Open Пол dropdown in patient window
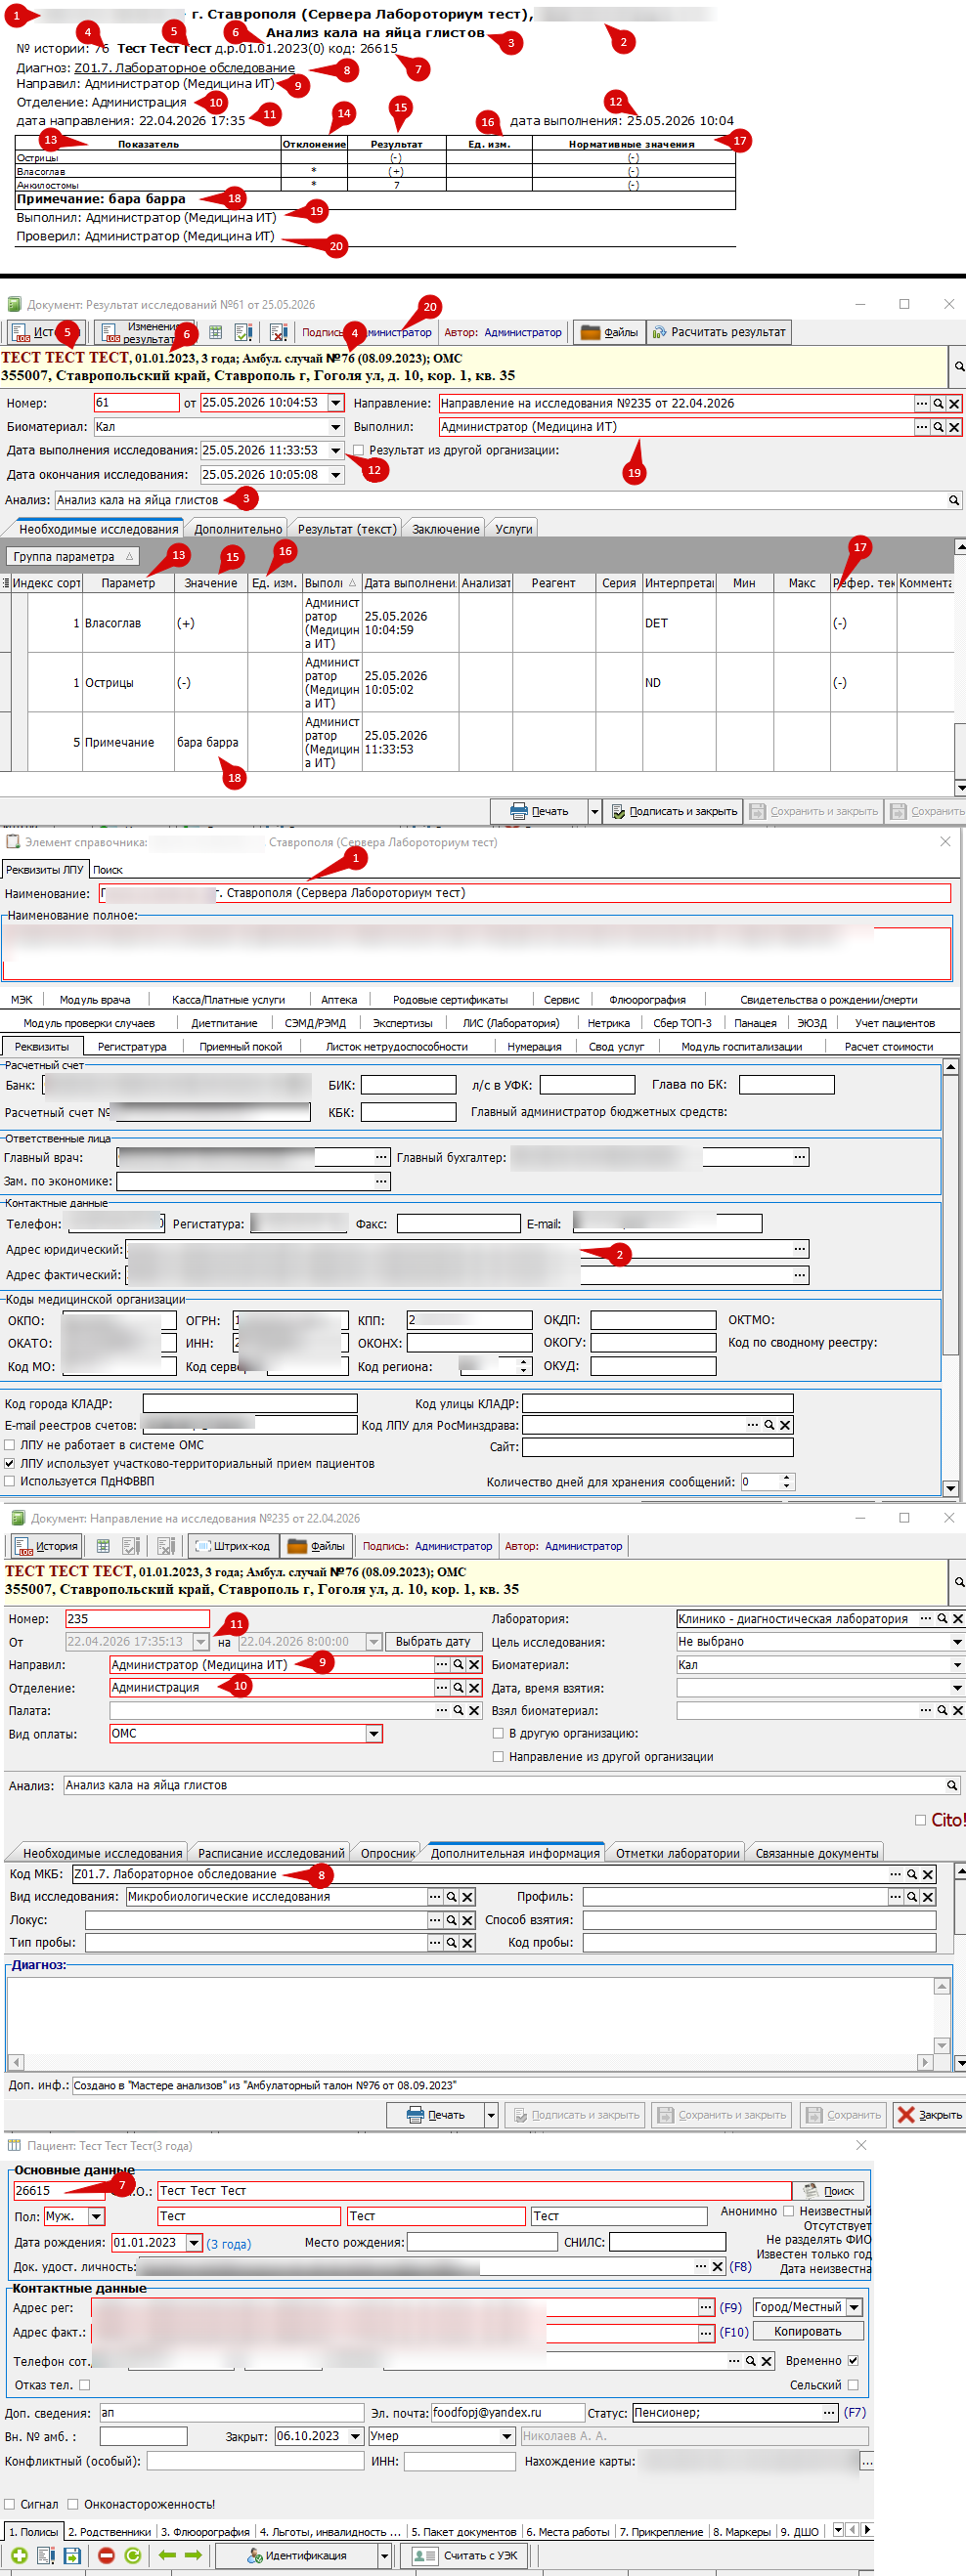The image size is (966, 2576). point(96,2216)
